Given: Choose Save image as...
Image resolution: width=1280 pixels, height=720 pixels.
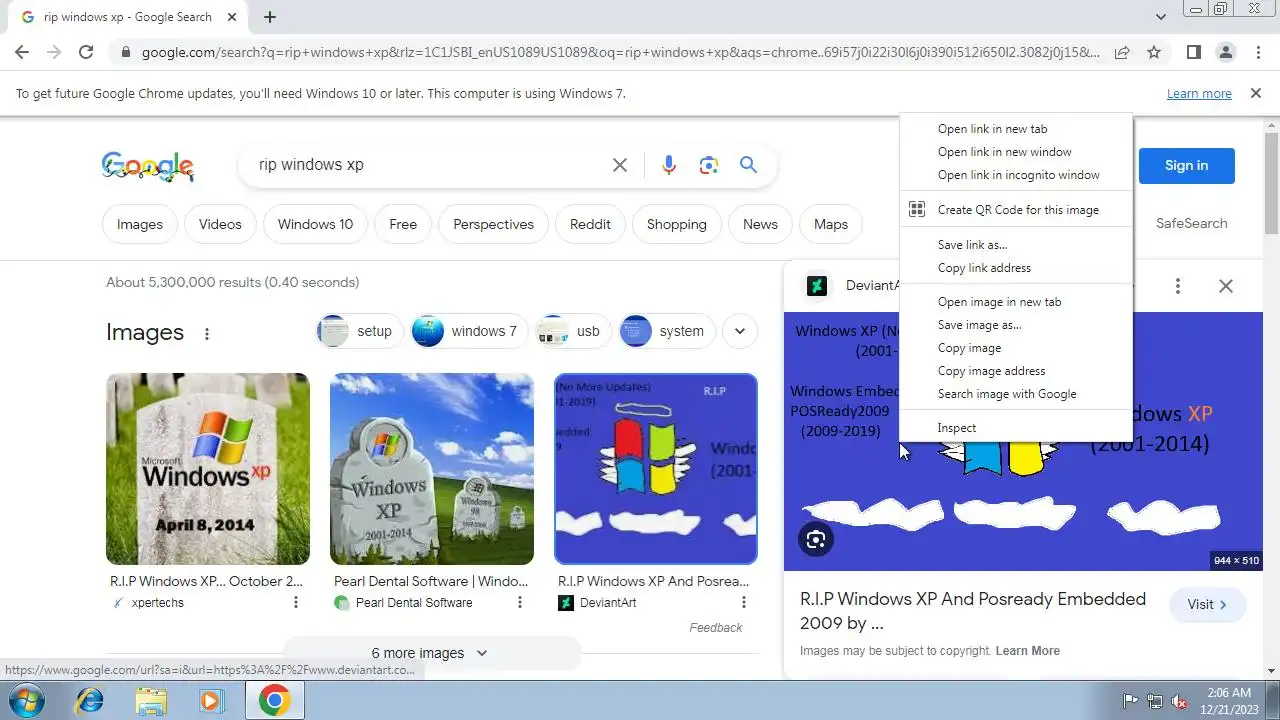Looking at the screenshot, I should coord(1016,325).
